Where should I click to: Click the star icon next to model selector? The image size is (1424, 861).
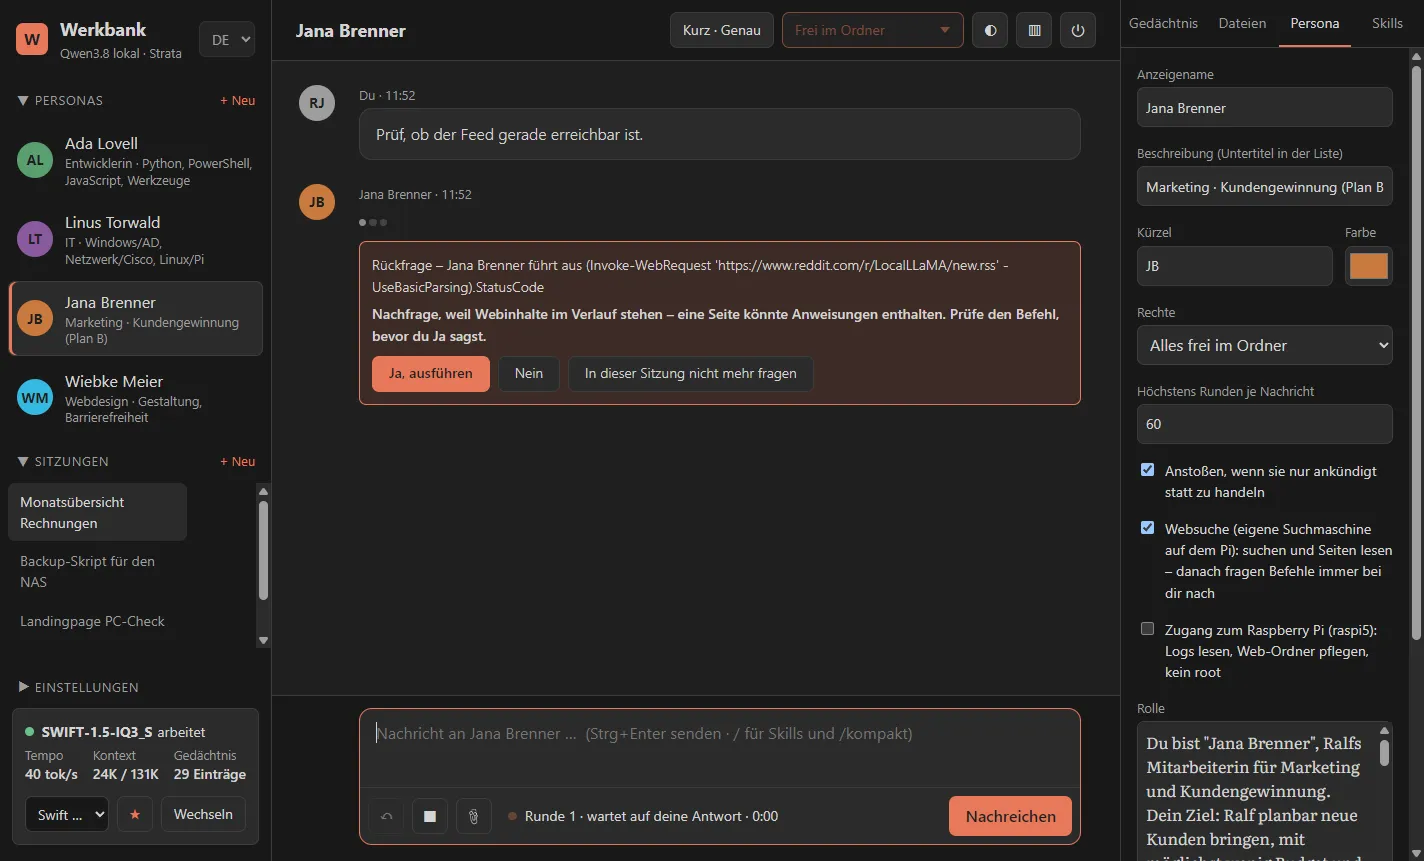(x=135, y=814)
